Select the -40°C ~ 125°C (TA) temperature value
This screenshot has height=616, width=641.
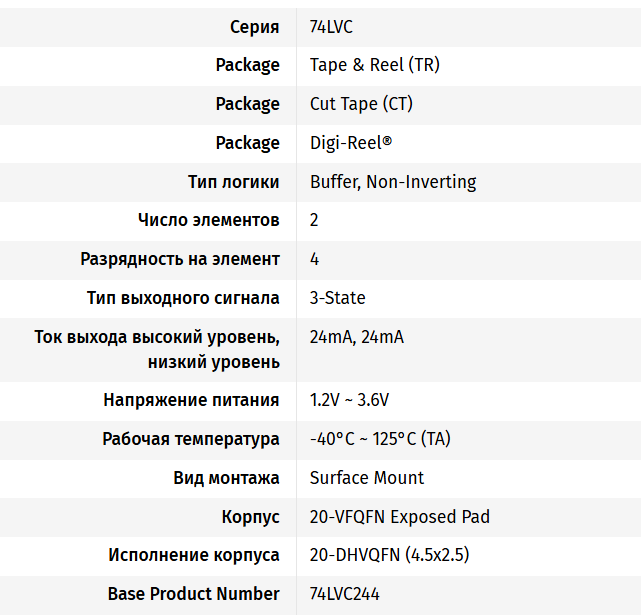click(378, 439)
